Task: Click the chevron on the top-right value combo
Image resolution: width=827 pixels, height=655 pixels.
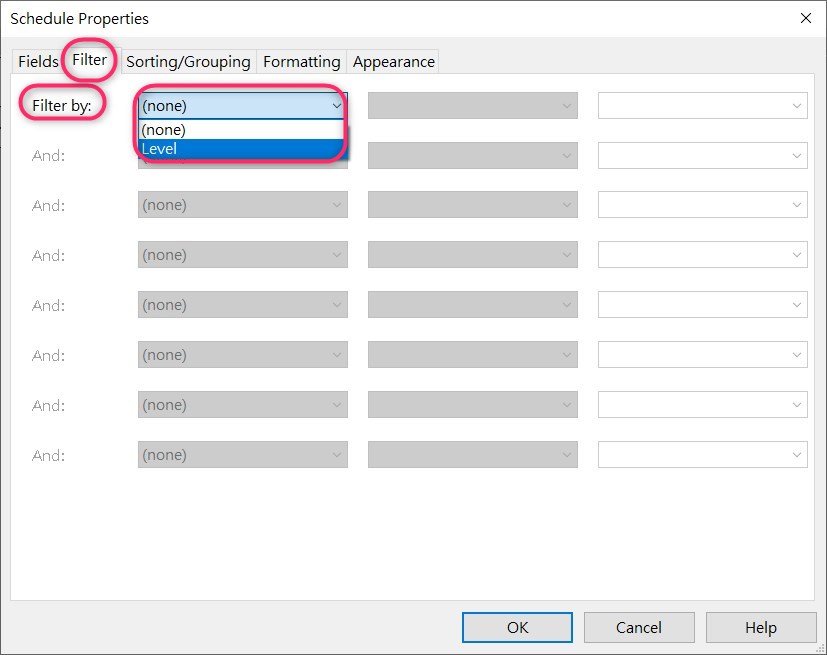Action: coord(797,105)
